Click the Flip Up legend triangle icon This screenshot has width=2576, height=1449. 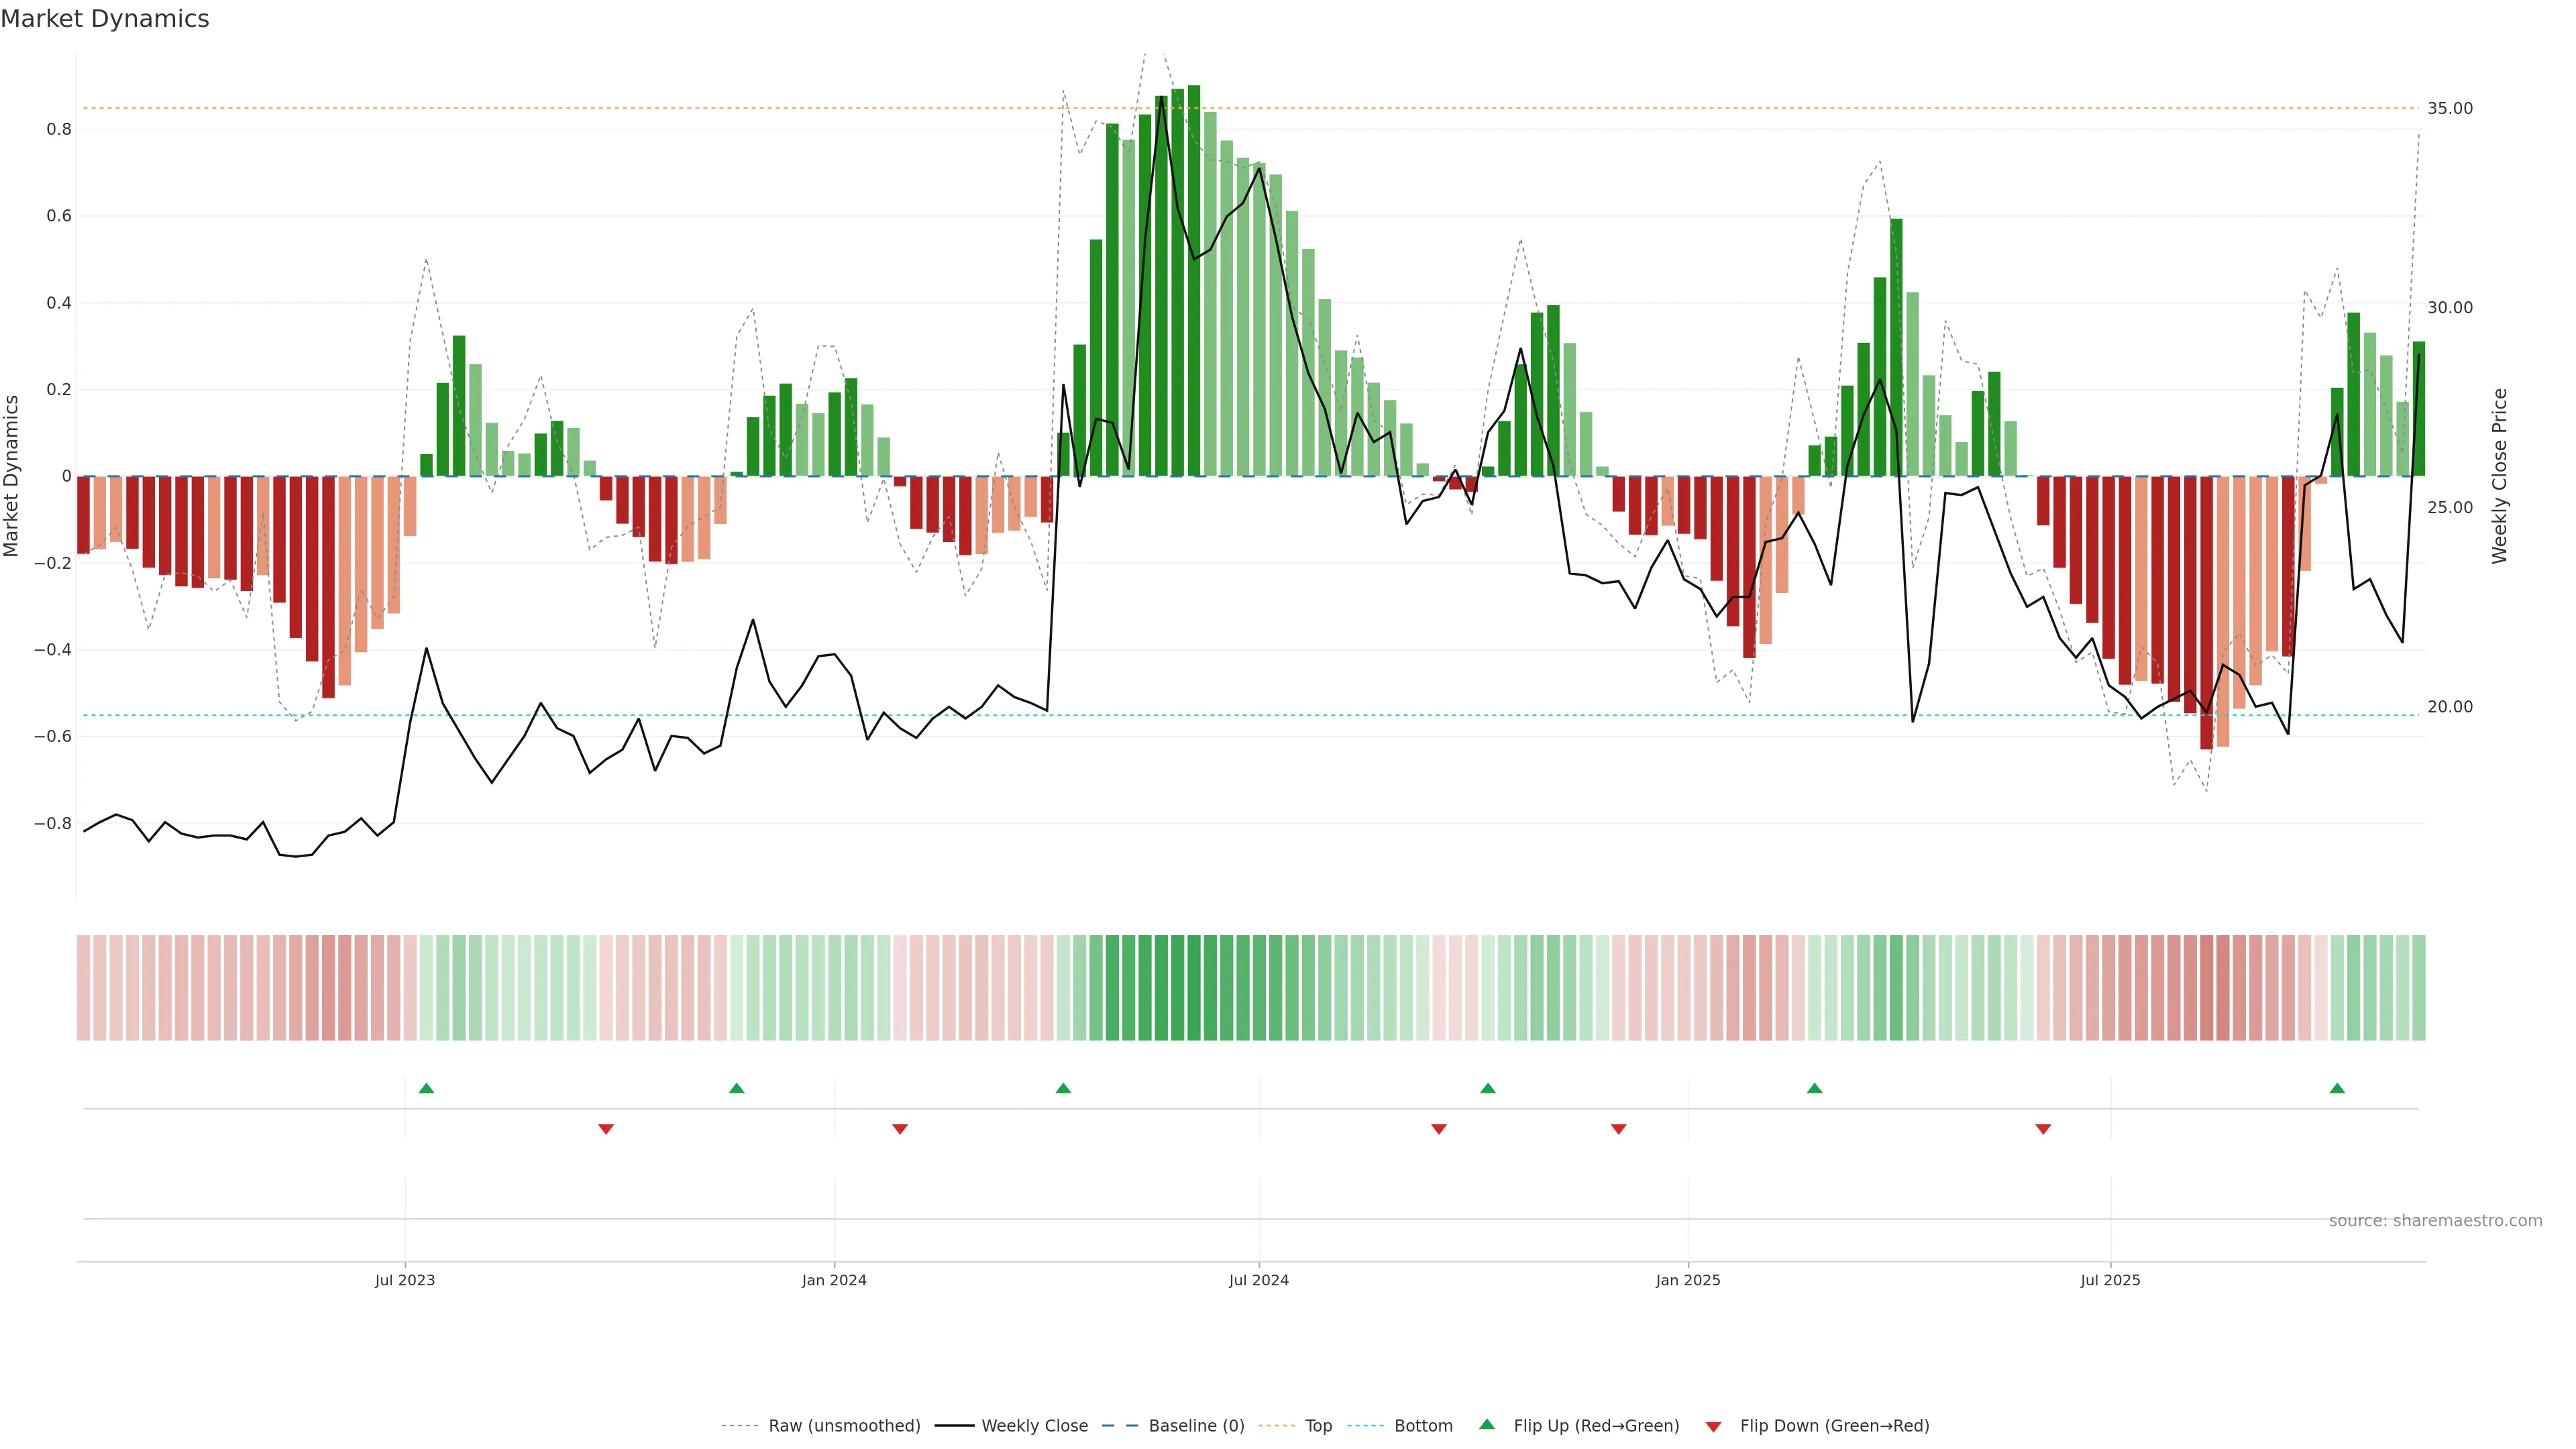1487,1424
